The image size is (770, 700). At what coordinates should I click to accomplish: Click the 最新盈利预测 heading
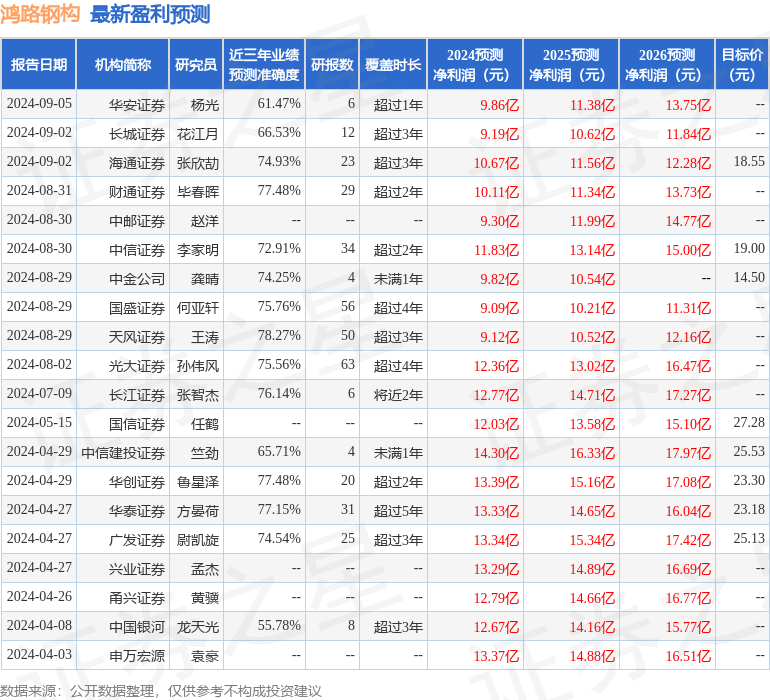click(x=150, y=14)
